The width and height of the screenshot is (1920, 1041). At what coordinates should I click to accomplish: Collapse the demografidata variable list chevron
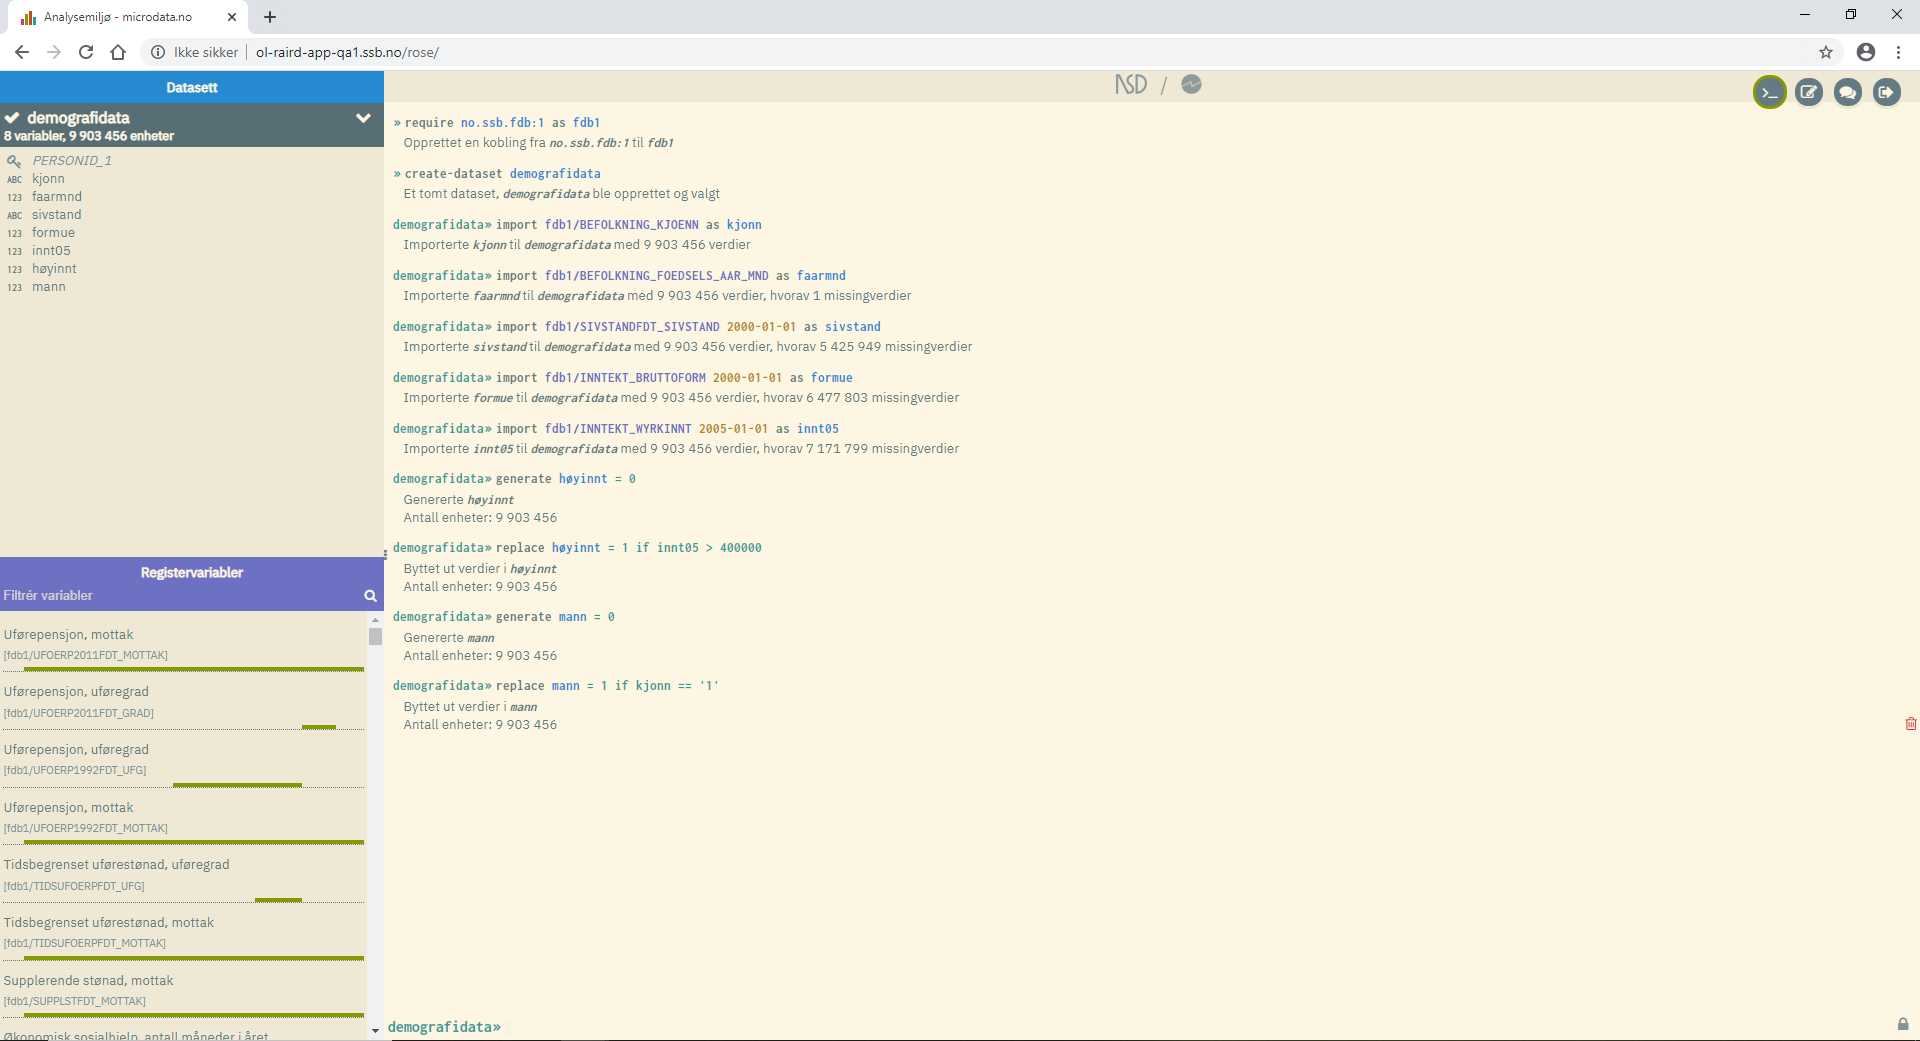coord(363,118)
